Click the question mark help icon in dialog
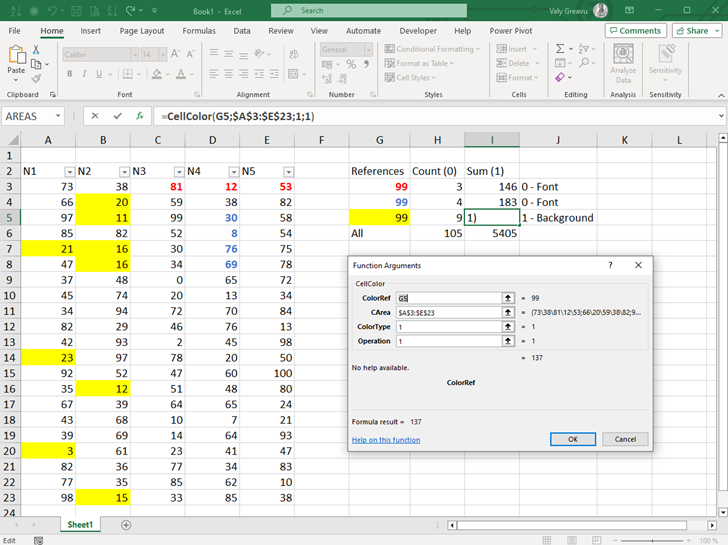 pos(610,266)
